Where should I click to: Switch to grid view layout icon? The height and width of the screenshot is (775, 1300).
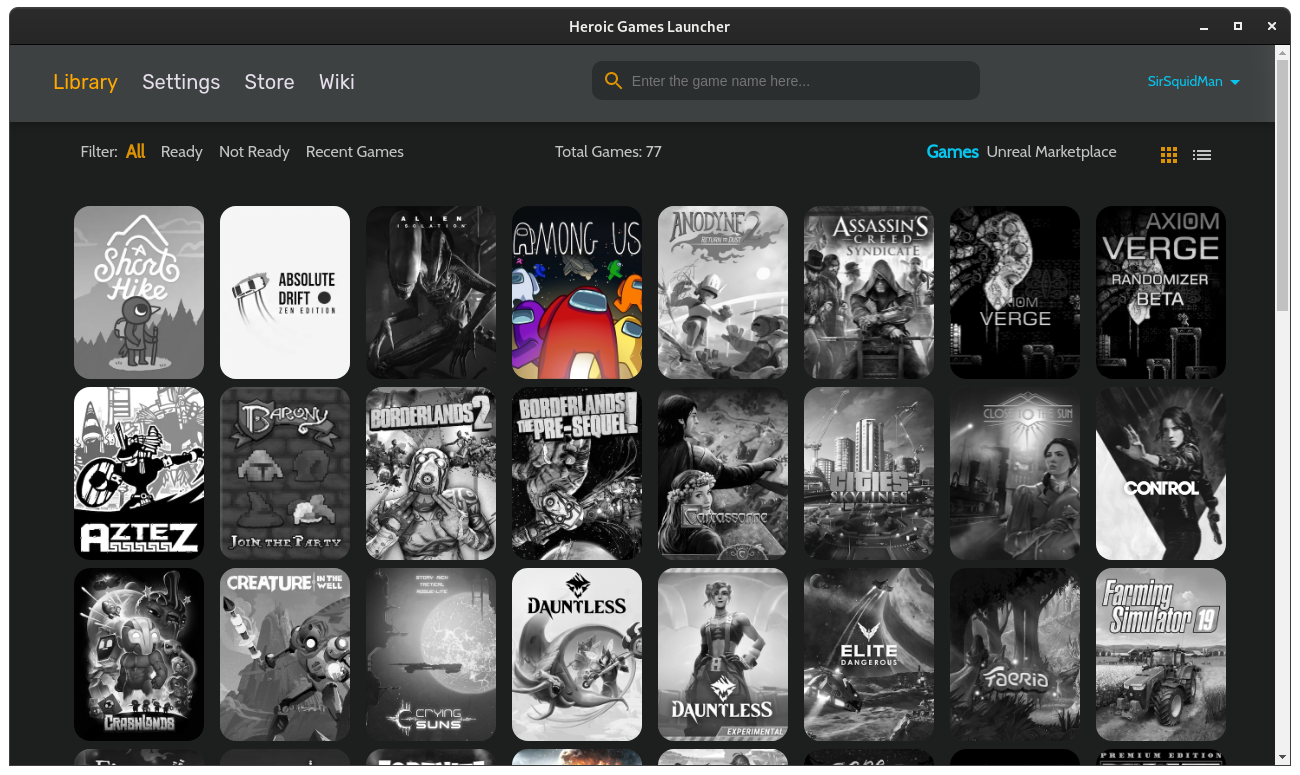pyautogui.click(x=1169, y=155)
